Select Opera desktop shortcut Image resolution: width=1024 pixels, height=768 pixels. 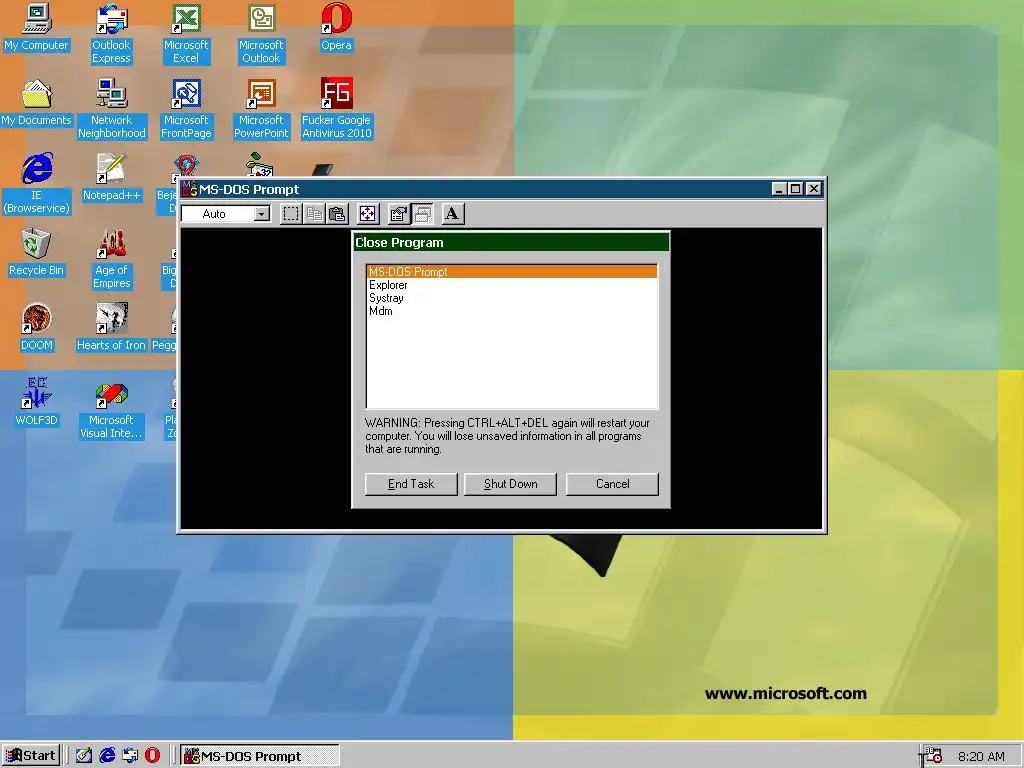pyautogui.click(x=336, y=27)
